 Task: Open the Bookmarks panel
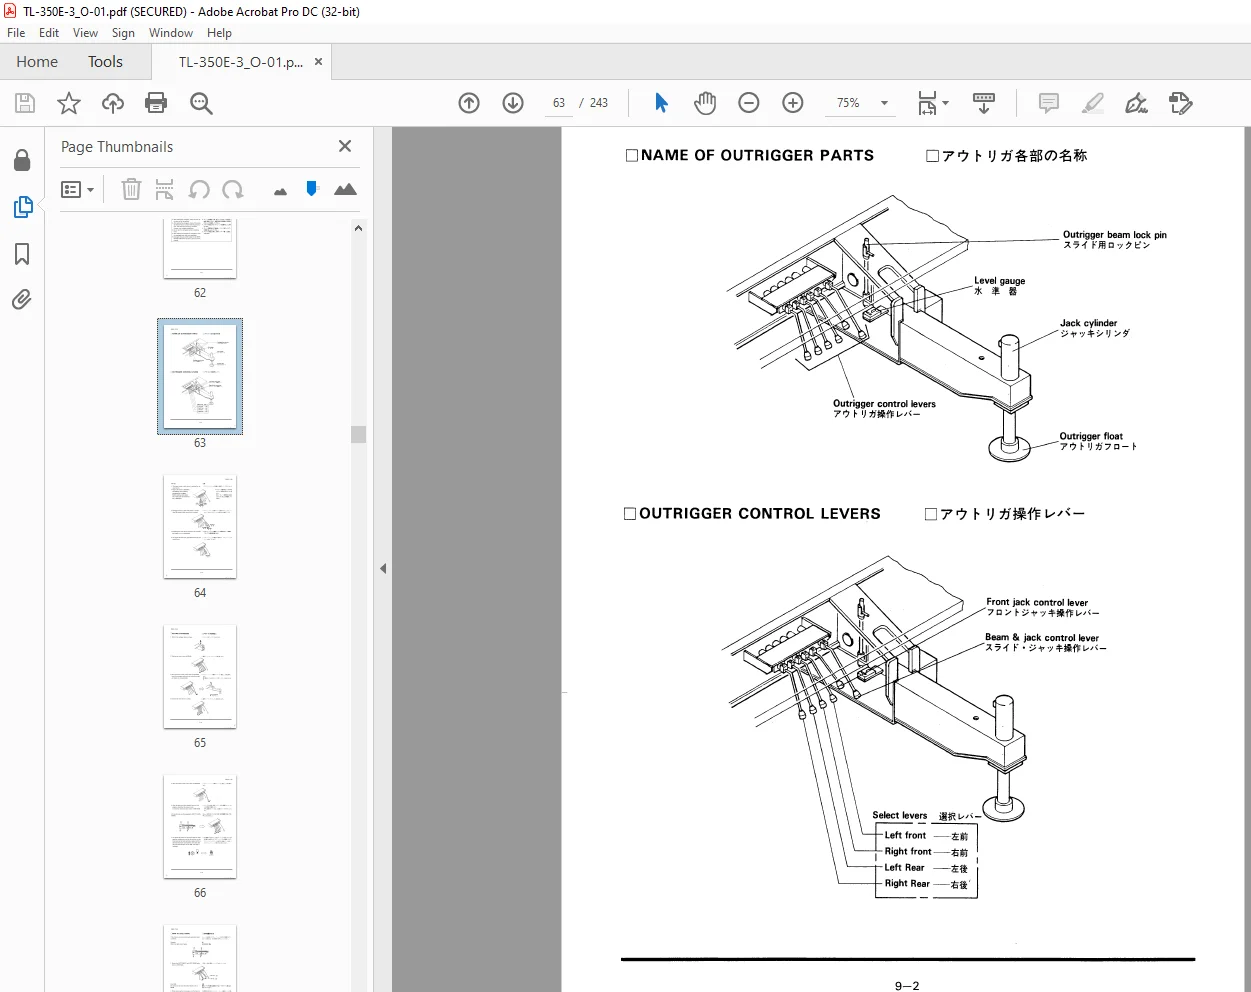pos(22,254)
